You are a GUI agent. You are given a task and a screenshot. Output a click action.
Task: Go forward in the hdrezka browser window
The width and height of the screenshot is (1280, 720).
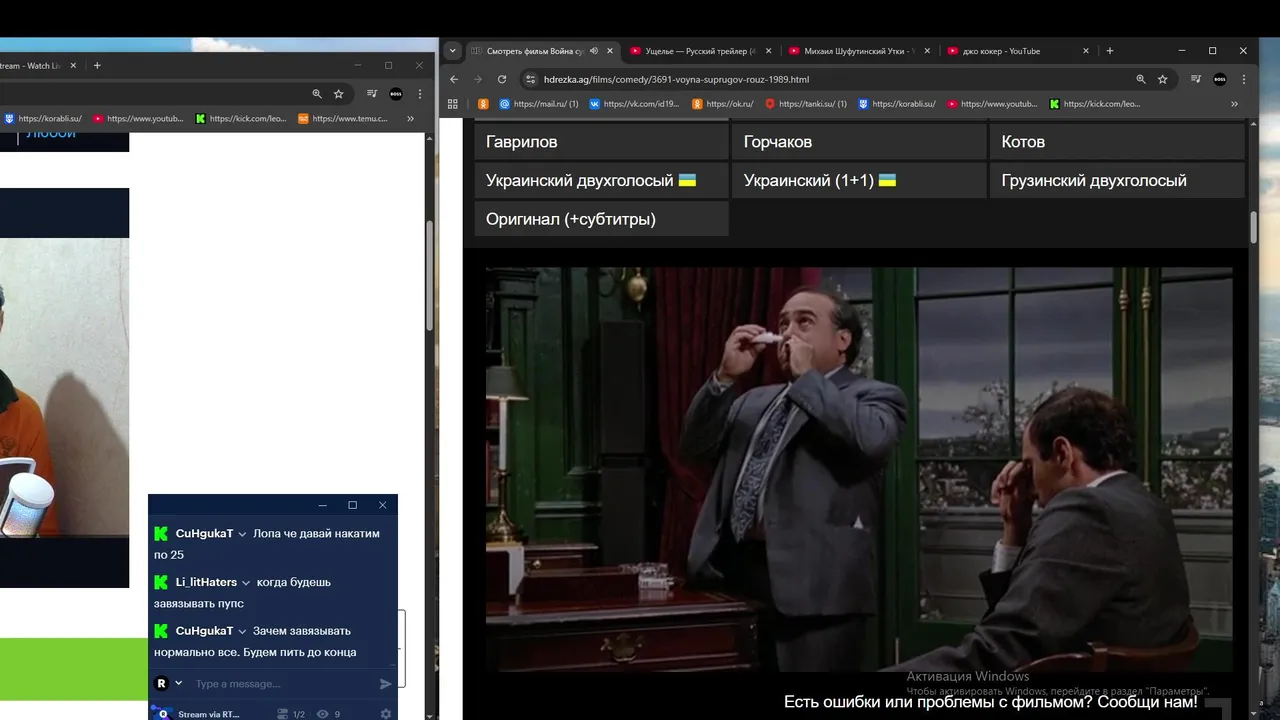(478, 79)
